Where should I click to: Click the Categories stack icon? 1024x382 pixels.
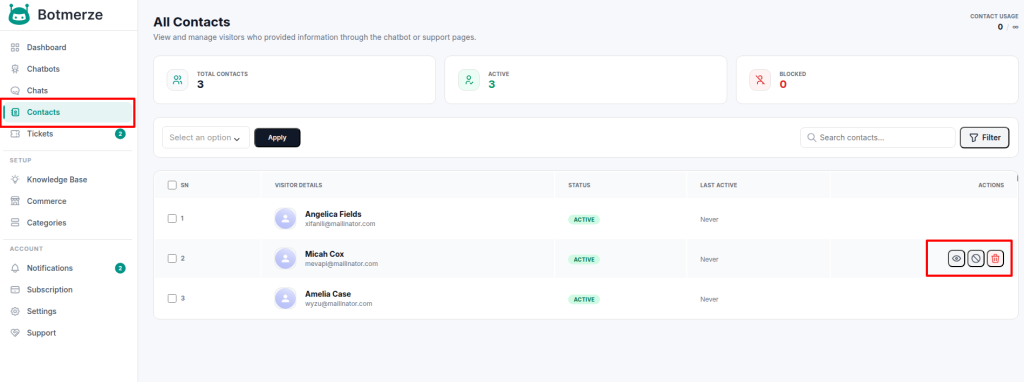pyautogui.click(x=16, y=223)
